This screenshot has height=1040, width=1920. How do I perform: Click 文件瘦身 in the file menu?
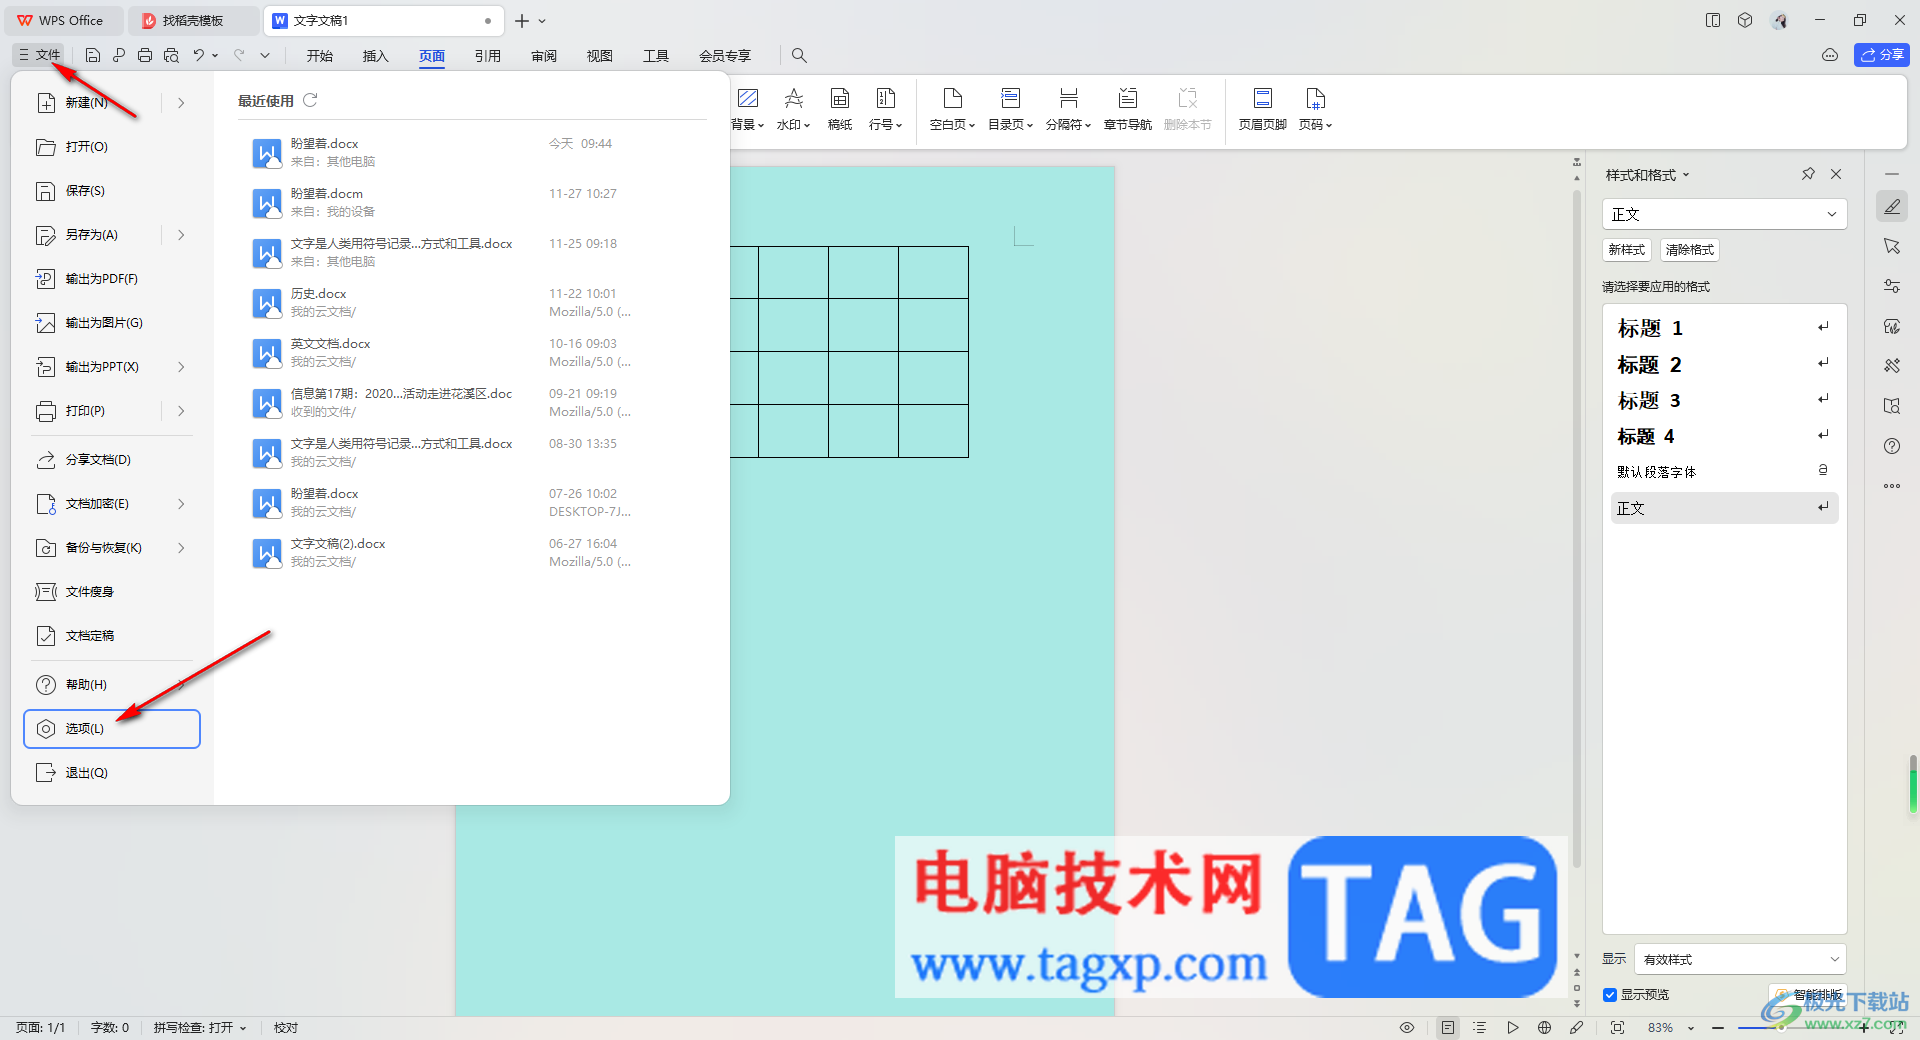tap(90, 592)
